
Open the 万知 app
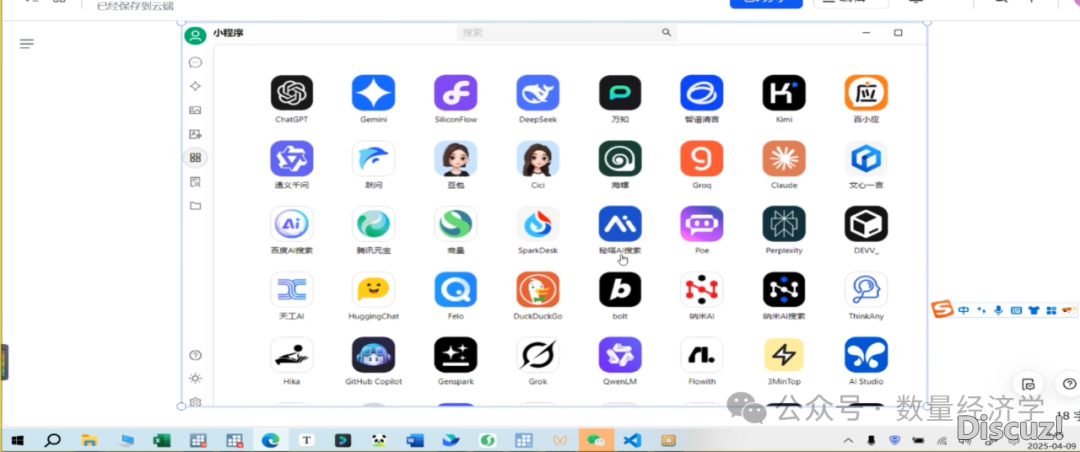pyautogui.click(x=620, y=93)
